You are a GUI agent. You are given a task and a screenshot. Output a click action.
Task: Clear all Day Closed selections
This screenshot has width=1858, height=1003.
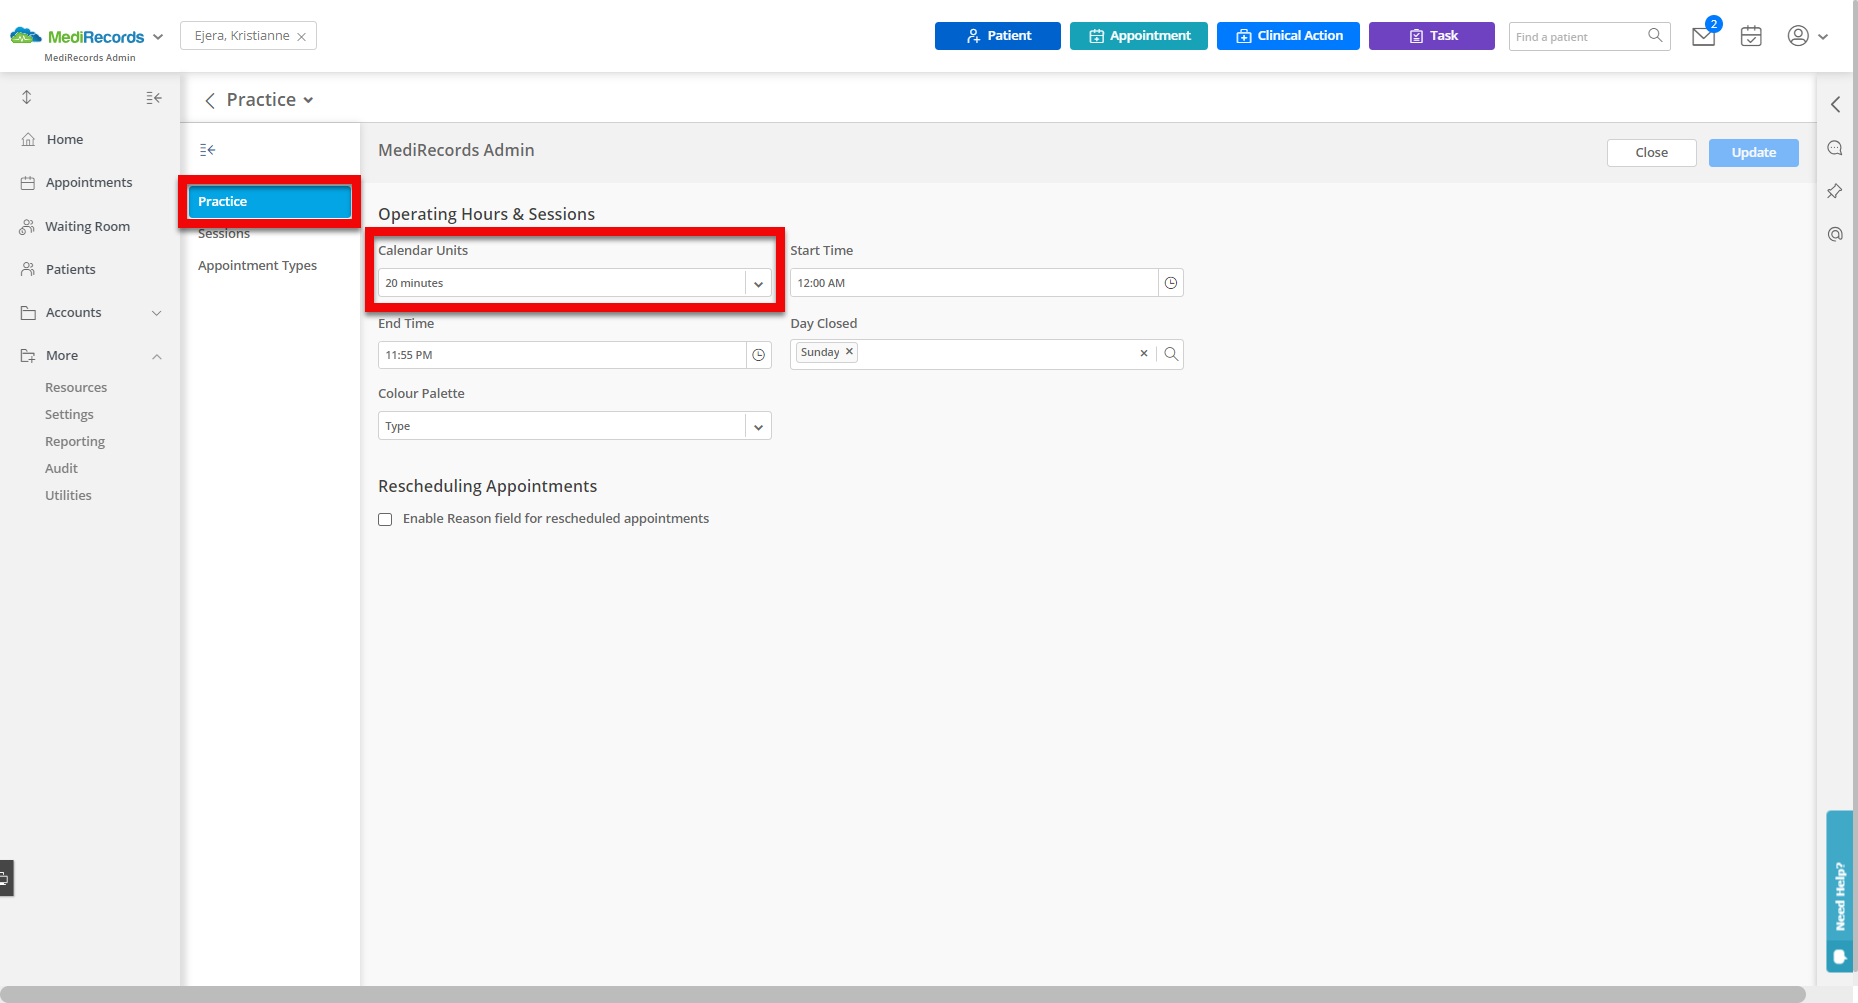coord(1144,354)
